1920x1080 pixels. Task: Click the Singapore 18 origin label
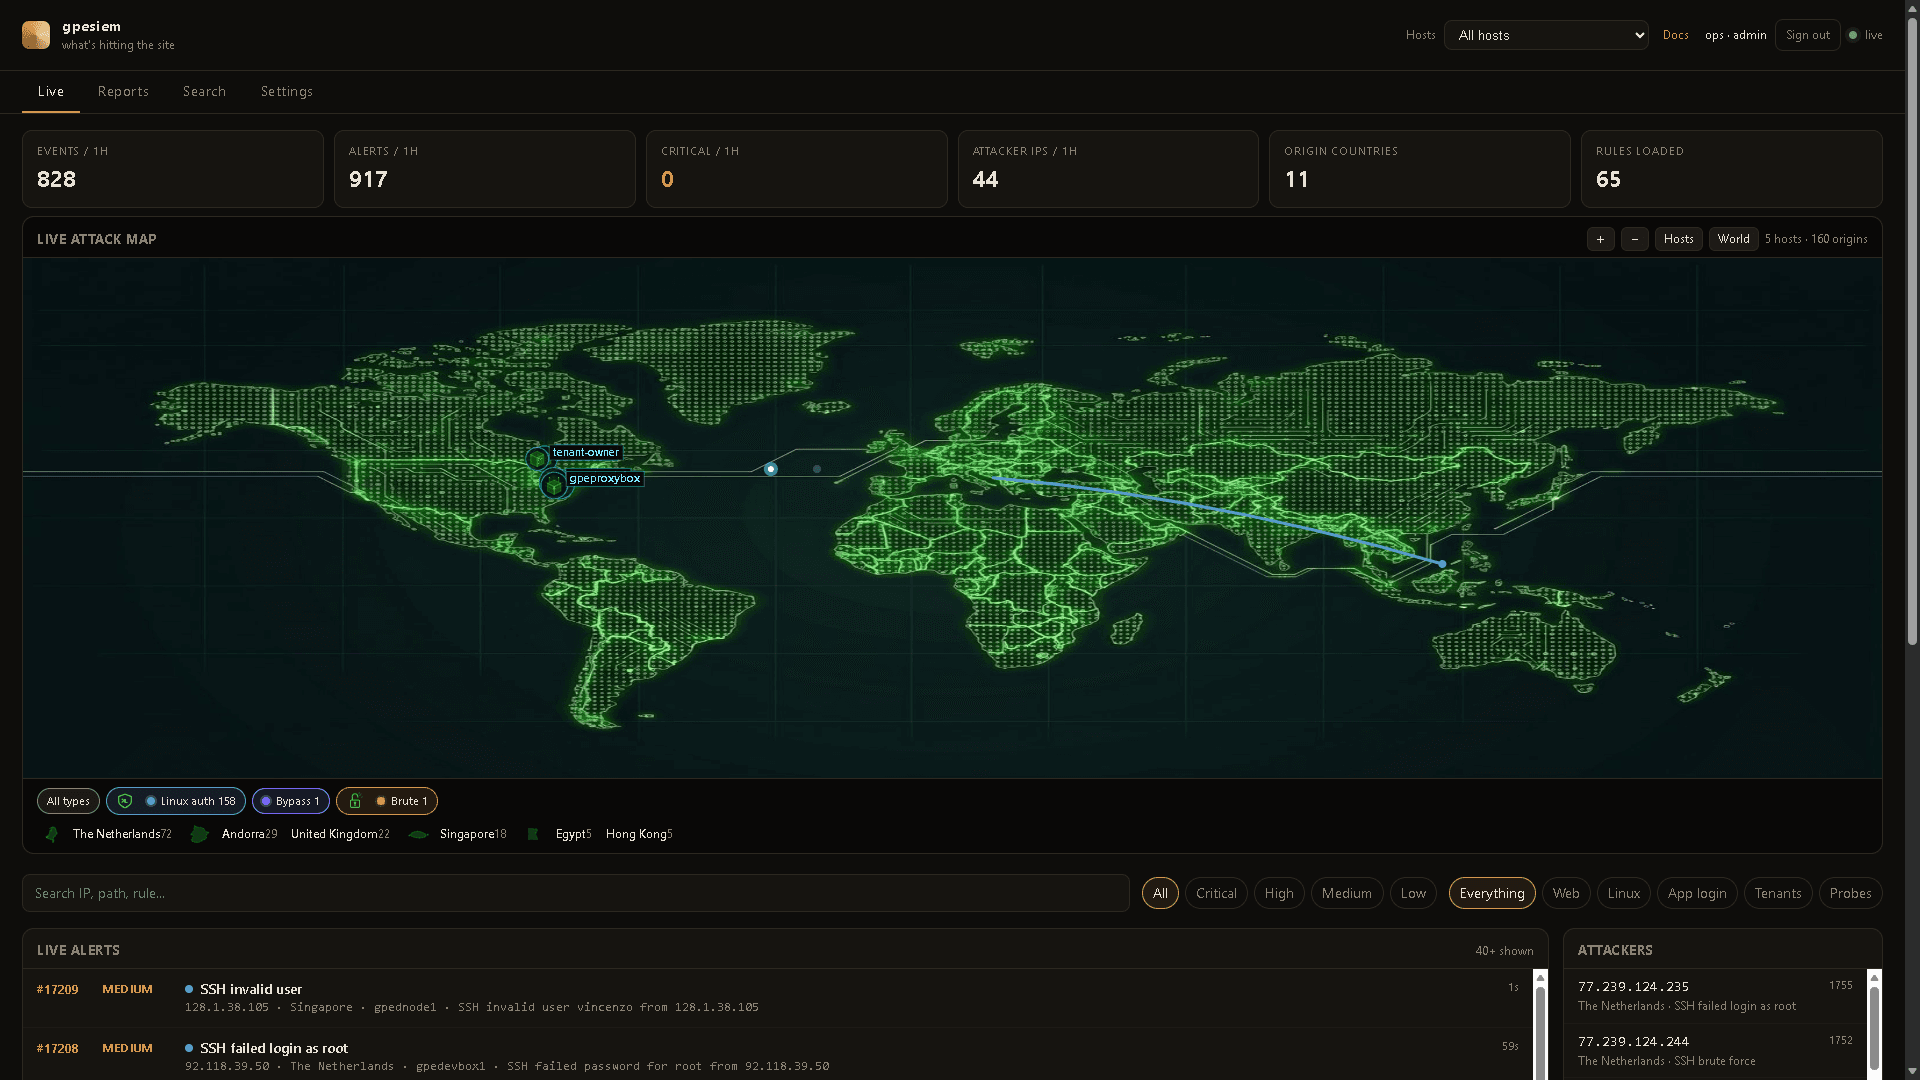(x=473, y=834)
